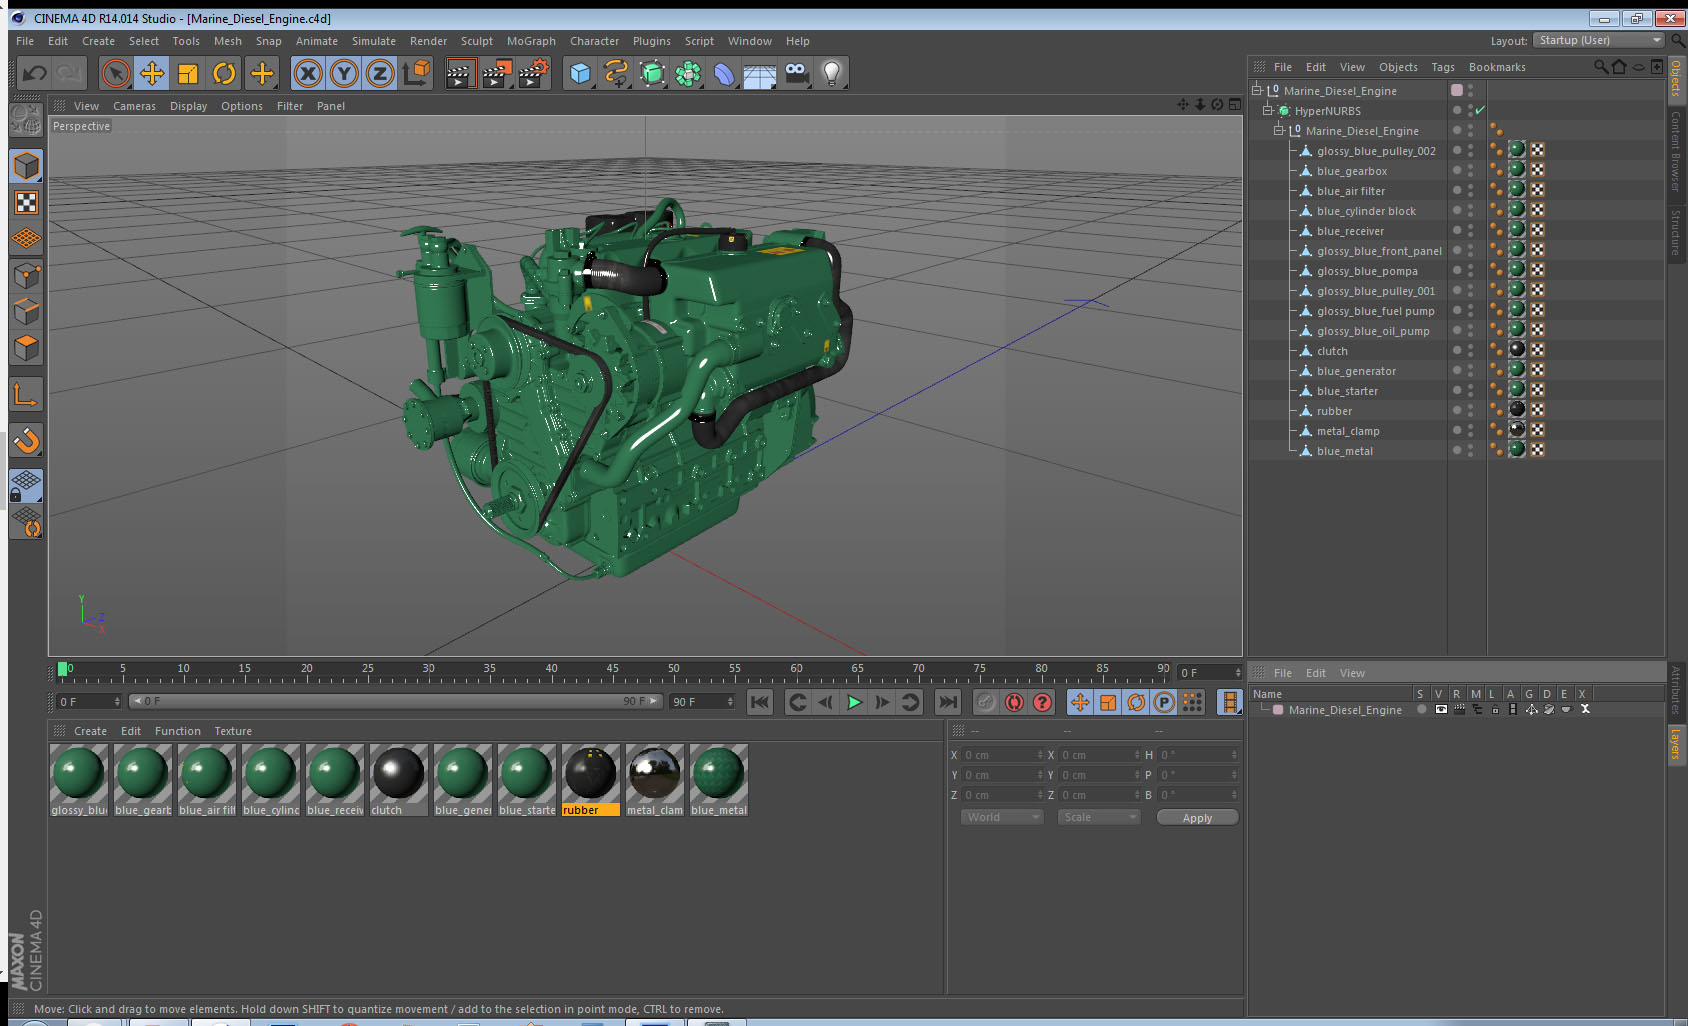Open the Layout dropdown Startup (User)

click(1598, 40)
